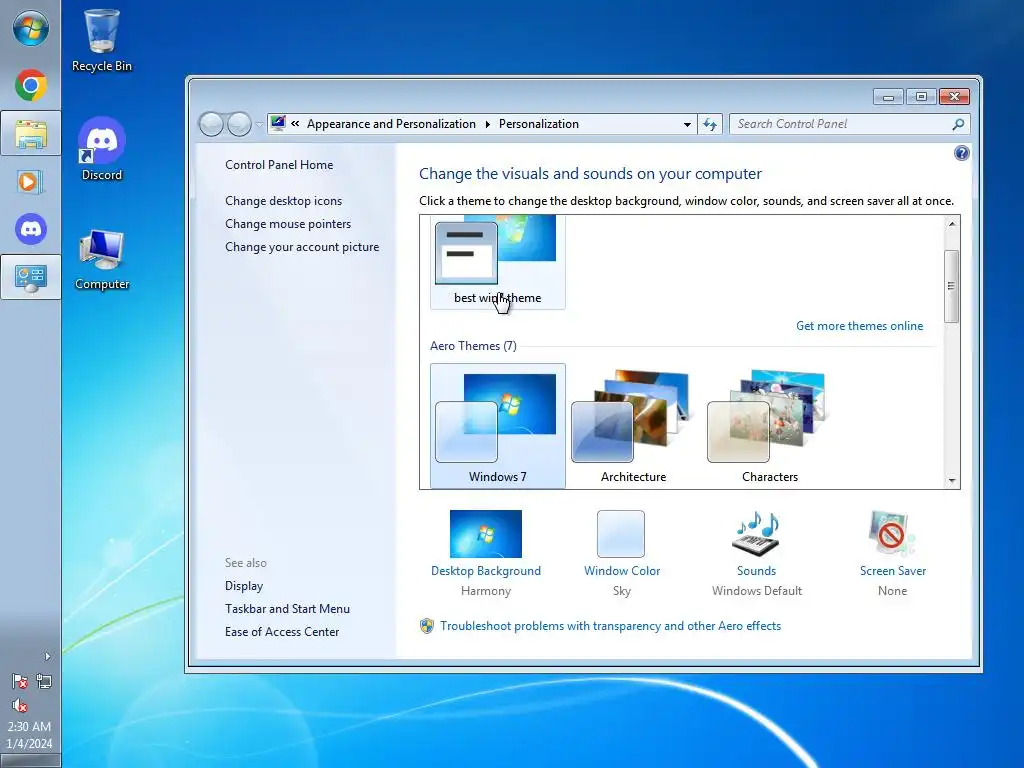Click the theme list scrollbar thumb
Image resolution: width=1024 pixels, height=768 pixels.
(952, 286)
